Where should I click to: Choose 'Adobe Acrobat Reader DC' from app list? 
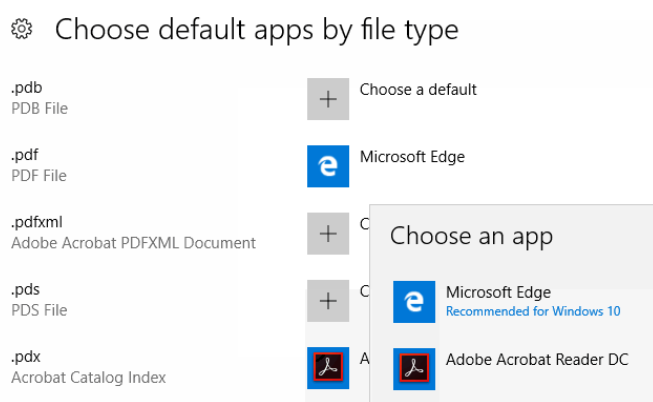(537, 360)
